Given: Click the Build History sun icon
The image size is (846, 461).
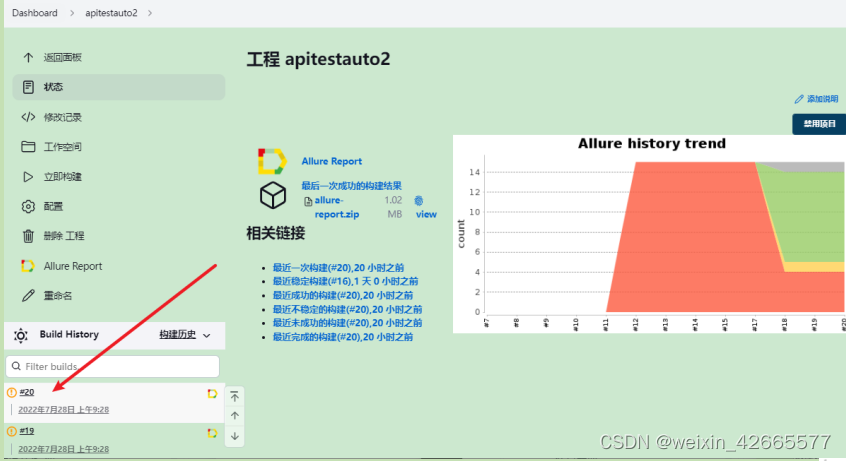Looking at the screenshot, I should 21,335.
